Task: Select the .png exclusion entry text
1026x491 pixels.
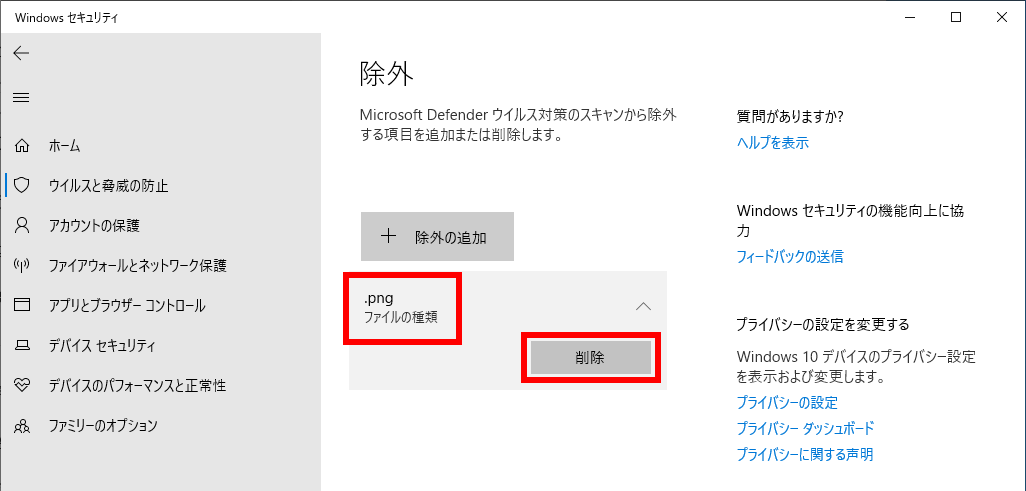Action: (378, 299)
